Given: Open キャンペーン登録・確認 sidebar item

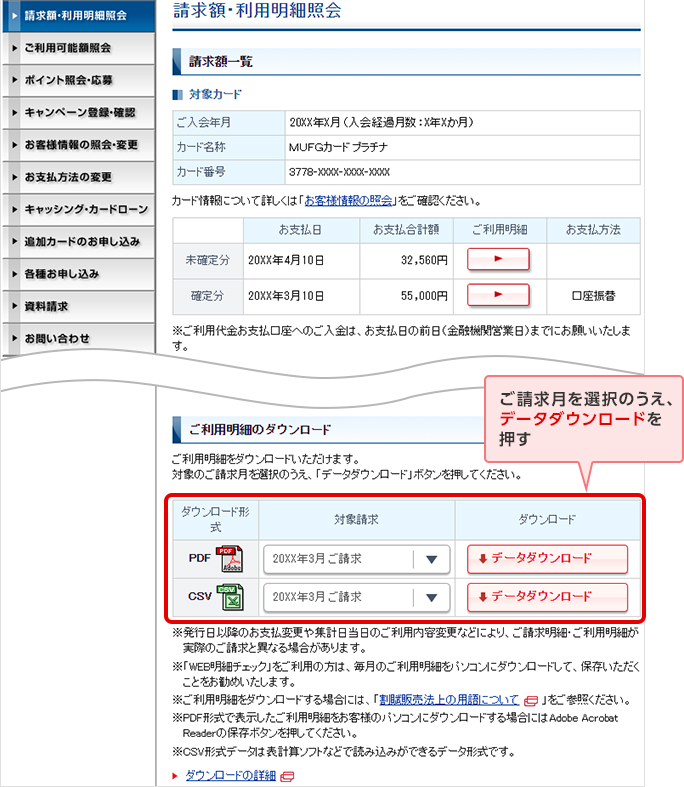Looking at the screenshot, I should (79, 112).
